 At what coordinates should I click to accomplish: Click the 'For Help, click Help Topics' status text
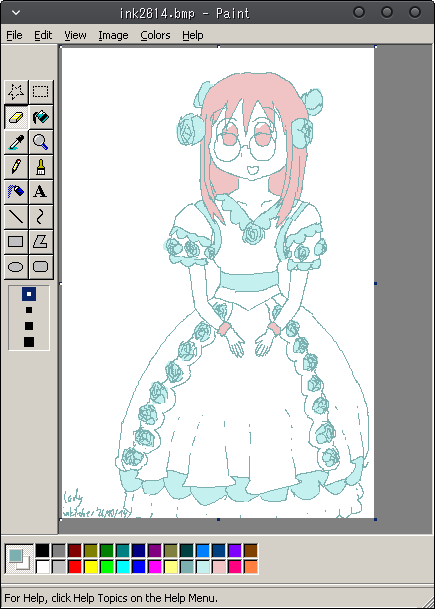[111, 597]
